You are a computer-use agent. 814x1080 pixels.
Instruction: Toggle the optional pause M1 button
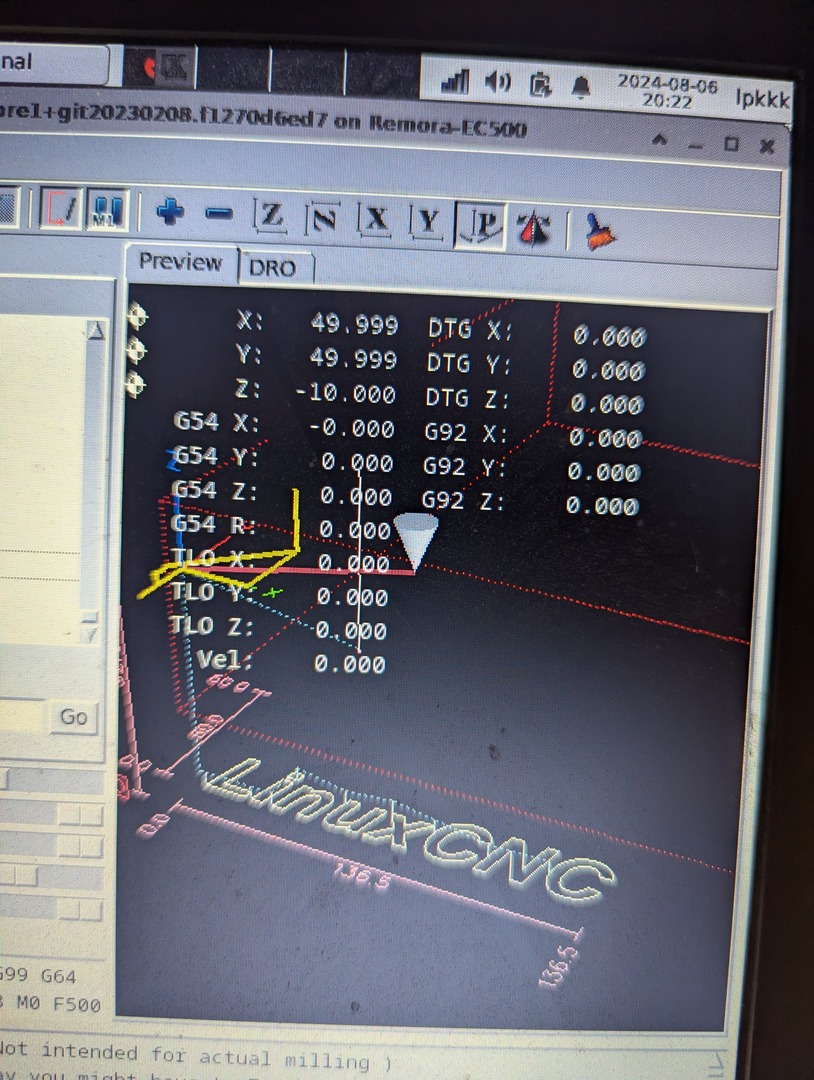pyautogui.click(x=106, y=211)
